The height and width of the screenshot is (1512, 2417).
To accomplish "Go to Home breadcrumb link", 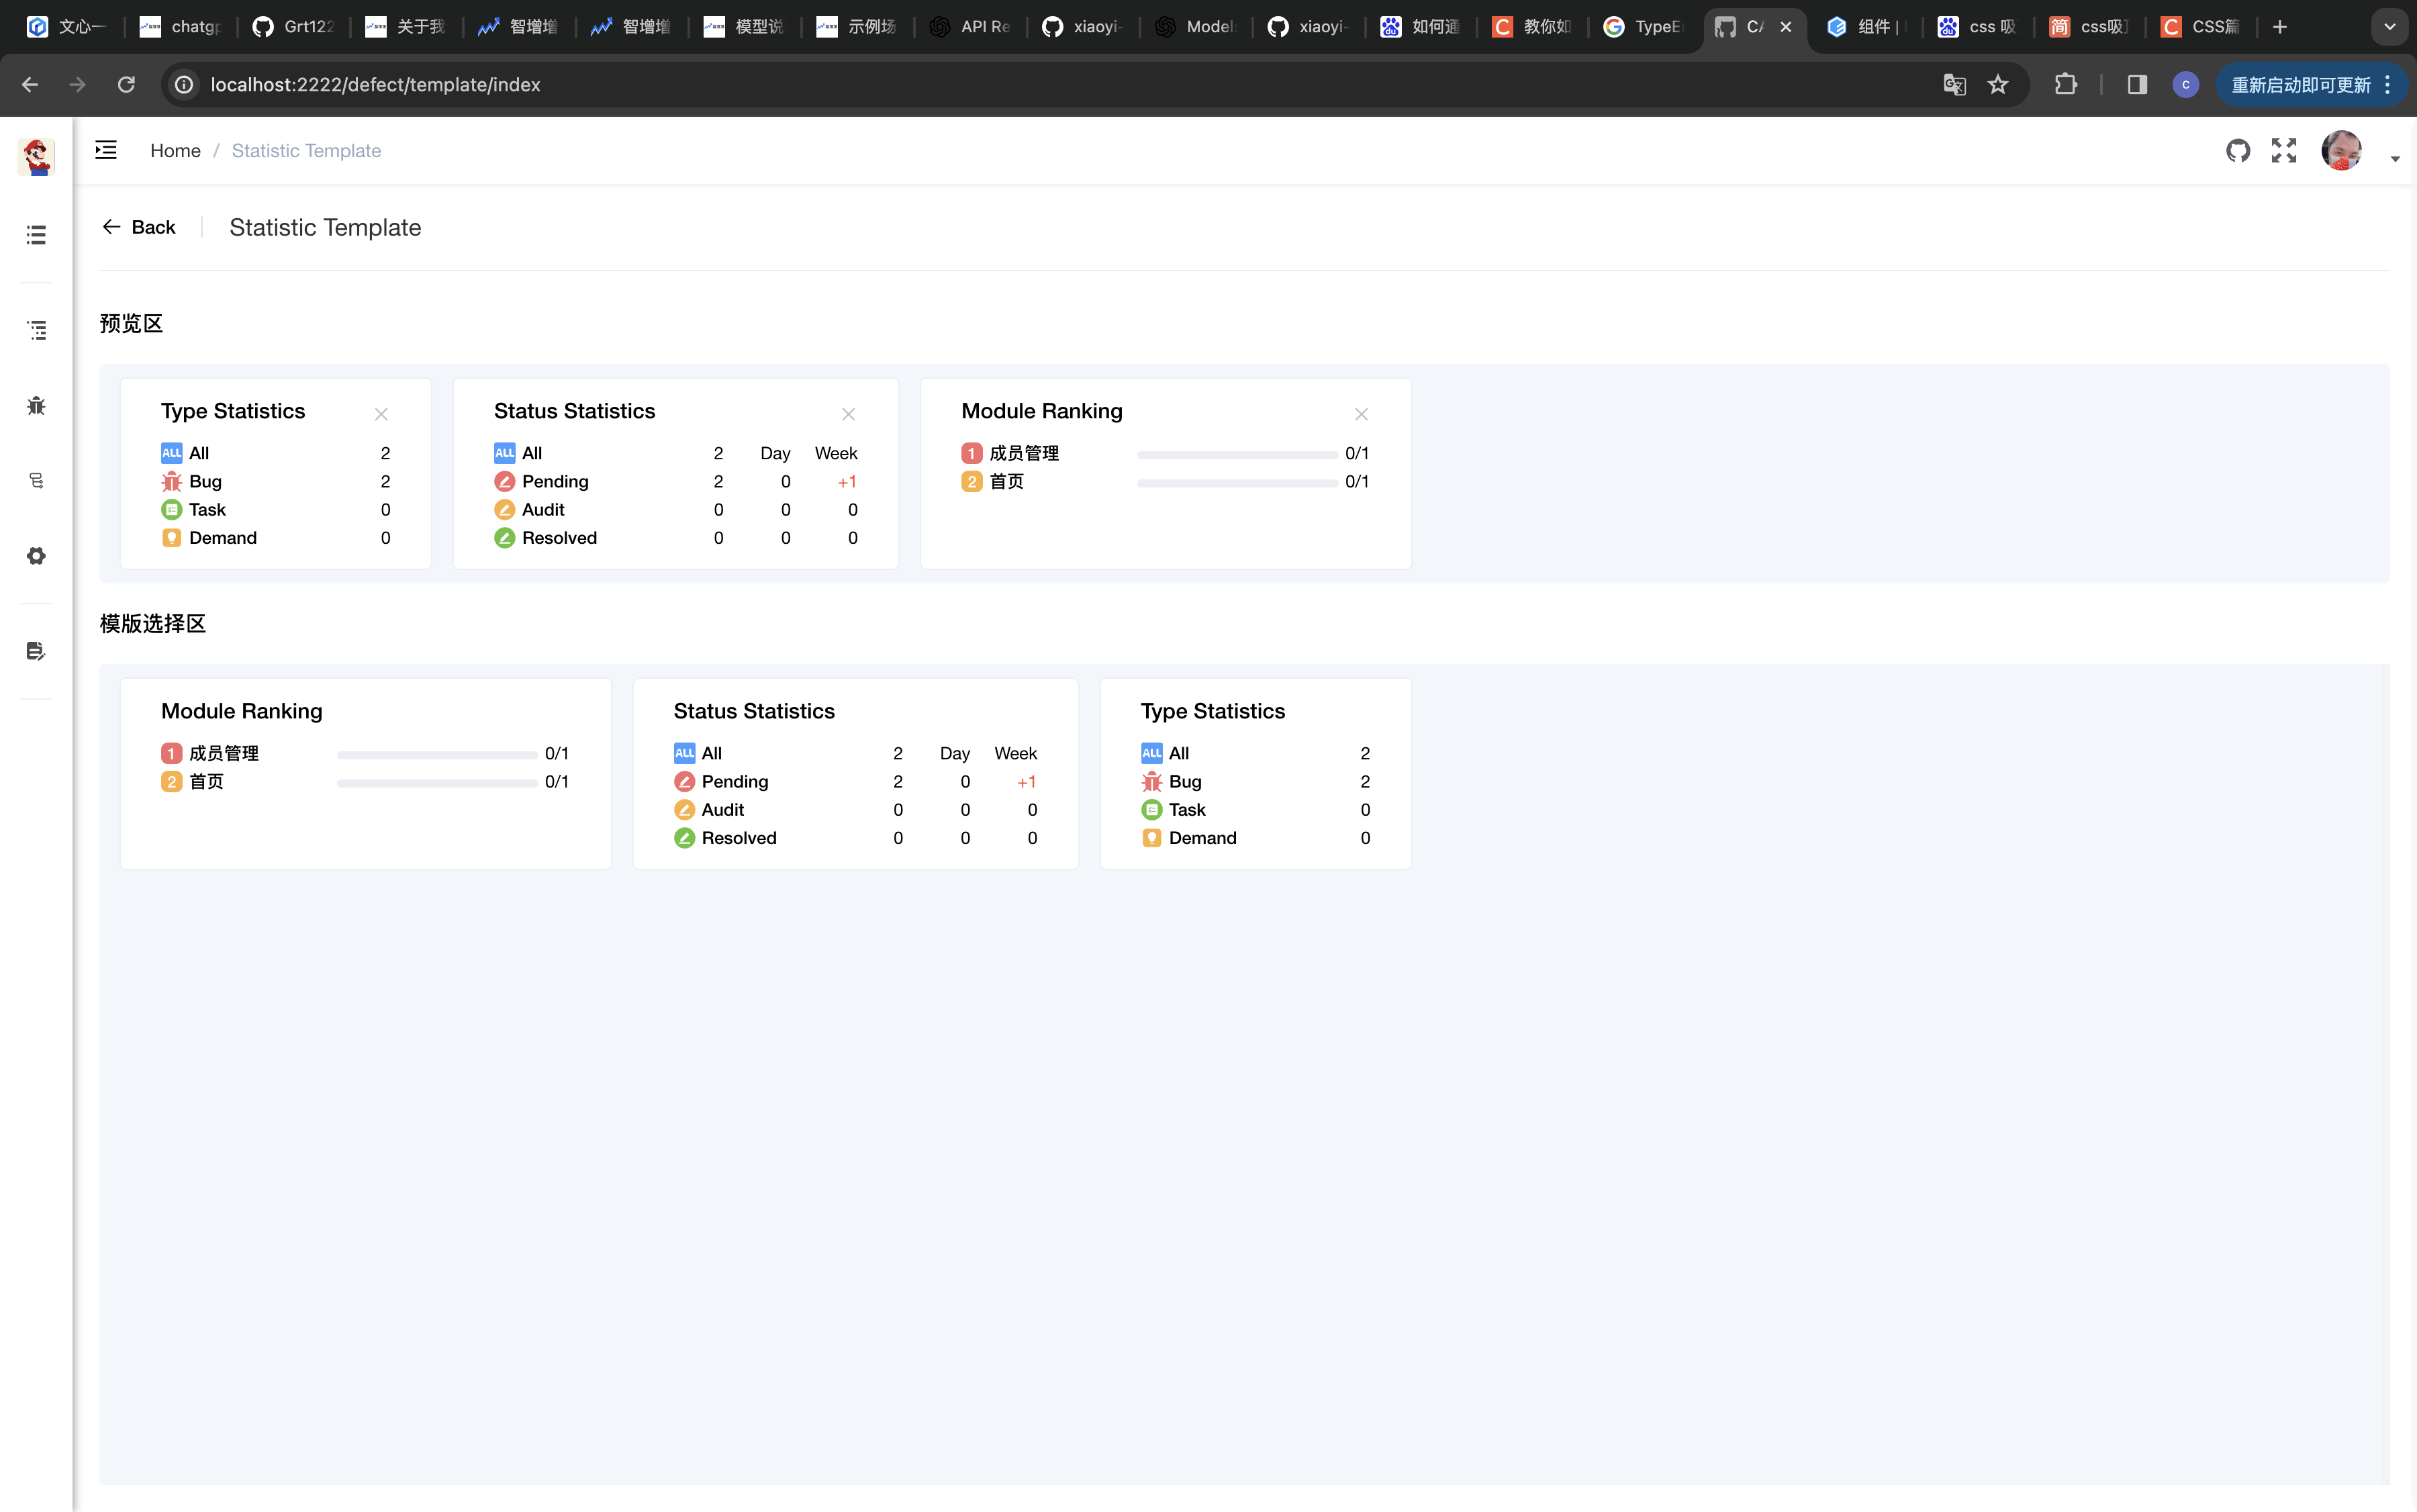I will pos(175,151).
